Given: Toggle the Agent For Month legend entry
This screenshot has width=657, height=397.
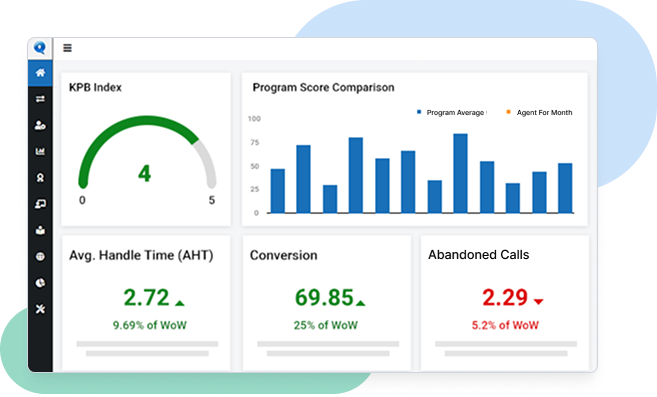Looking at the screenshot, I should point(540,112).
